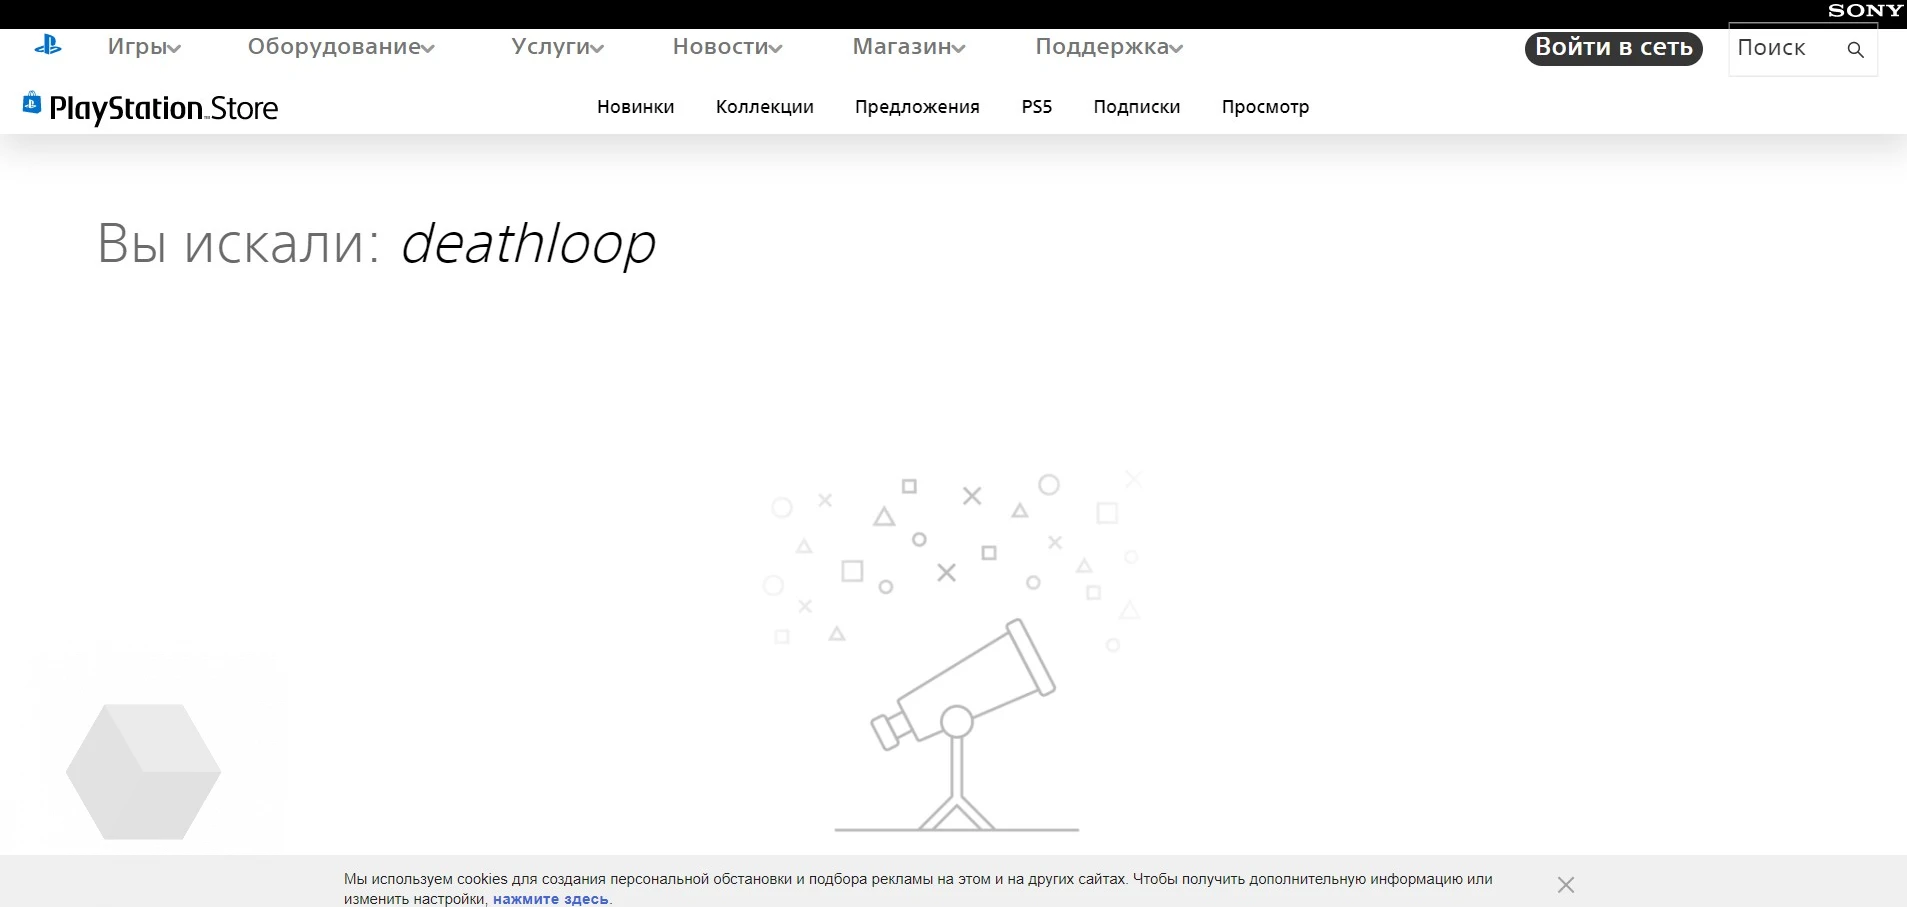Image resolution: width=1907 pixels, height=907 pixels.
Task: Expand the Новости dropdown menu
Action: point(727,47)
